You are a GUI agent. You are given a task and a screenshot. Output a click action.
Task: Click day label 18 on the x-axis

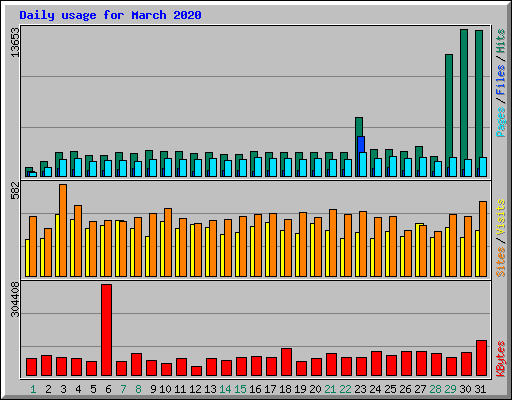coord(285,389)
